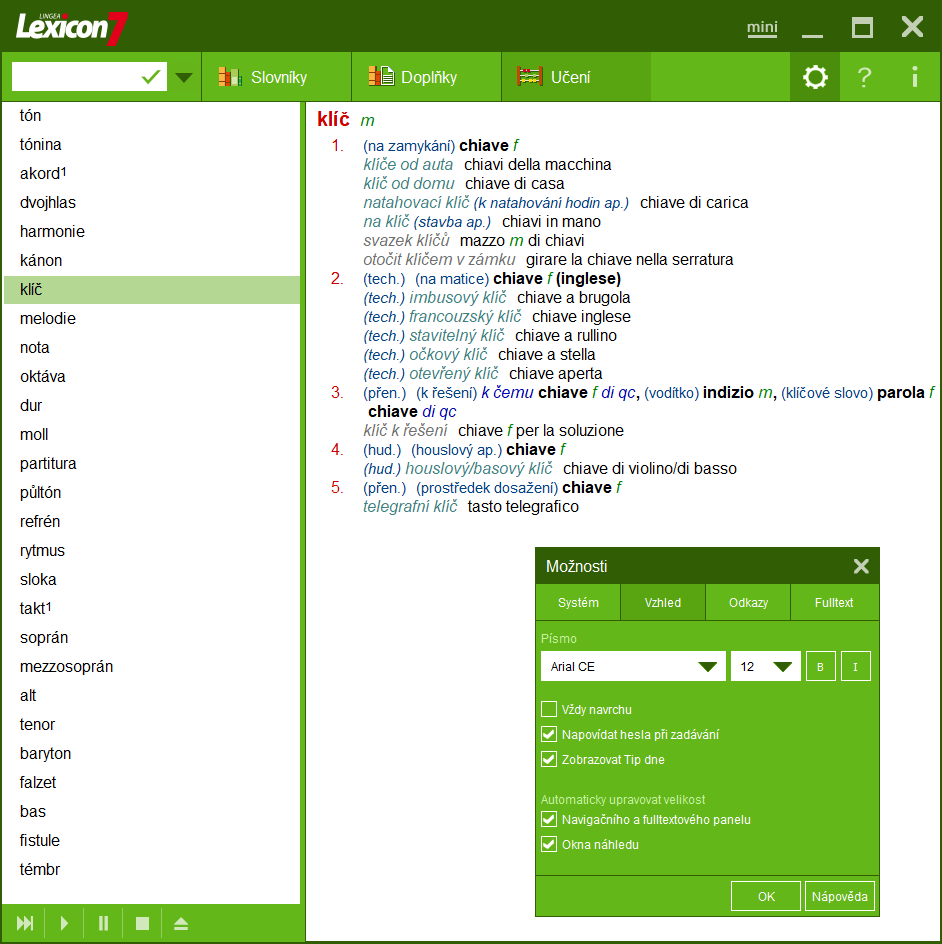Toggle italic font button I
The width and height of the screenshot is (942, 944).
pyautogui.click(x=855, y=666)
